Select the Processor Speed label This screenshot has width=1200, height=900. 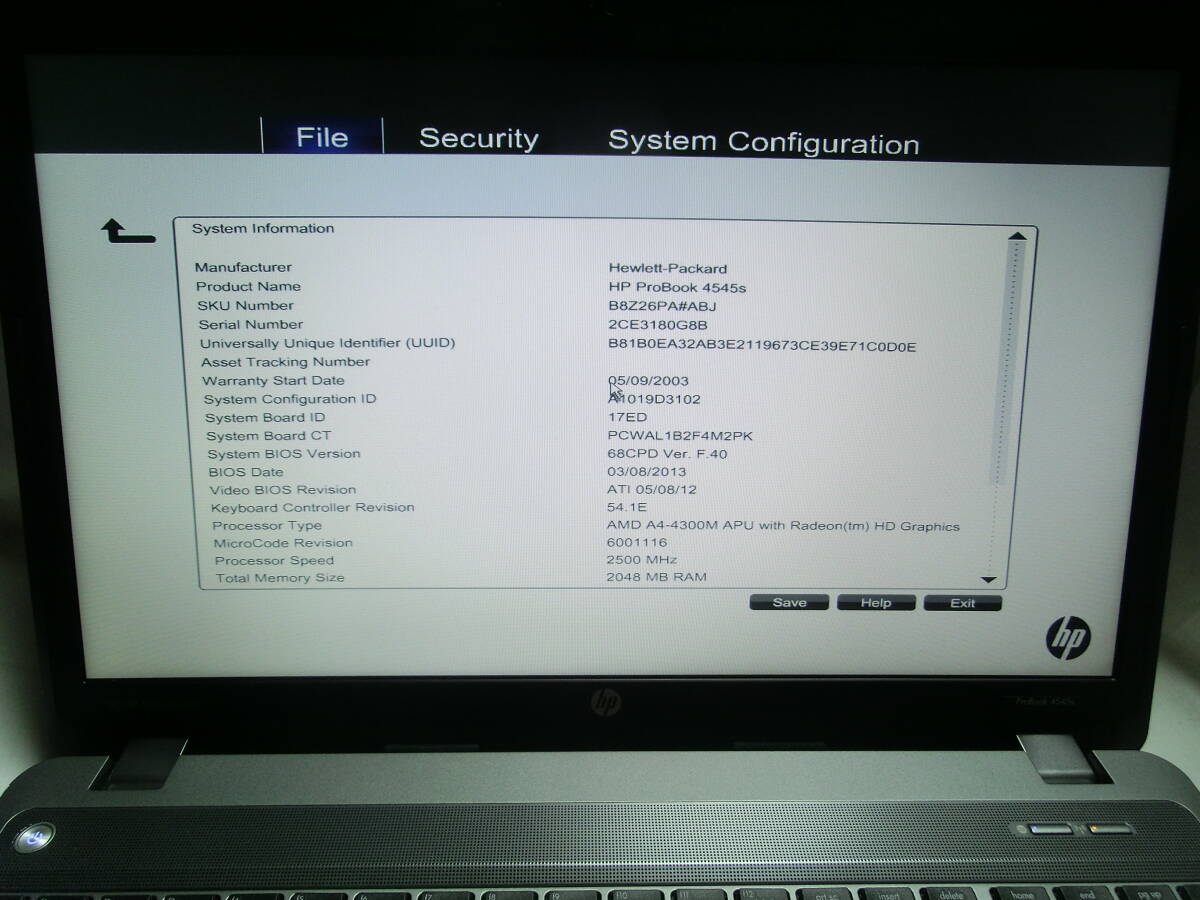click(274, 561)
